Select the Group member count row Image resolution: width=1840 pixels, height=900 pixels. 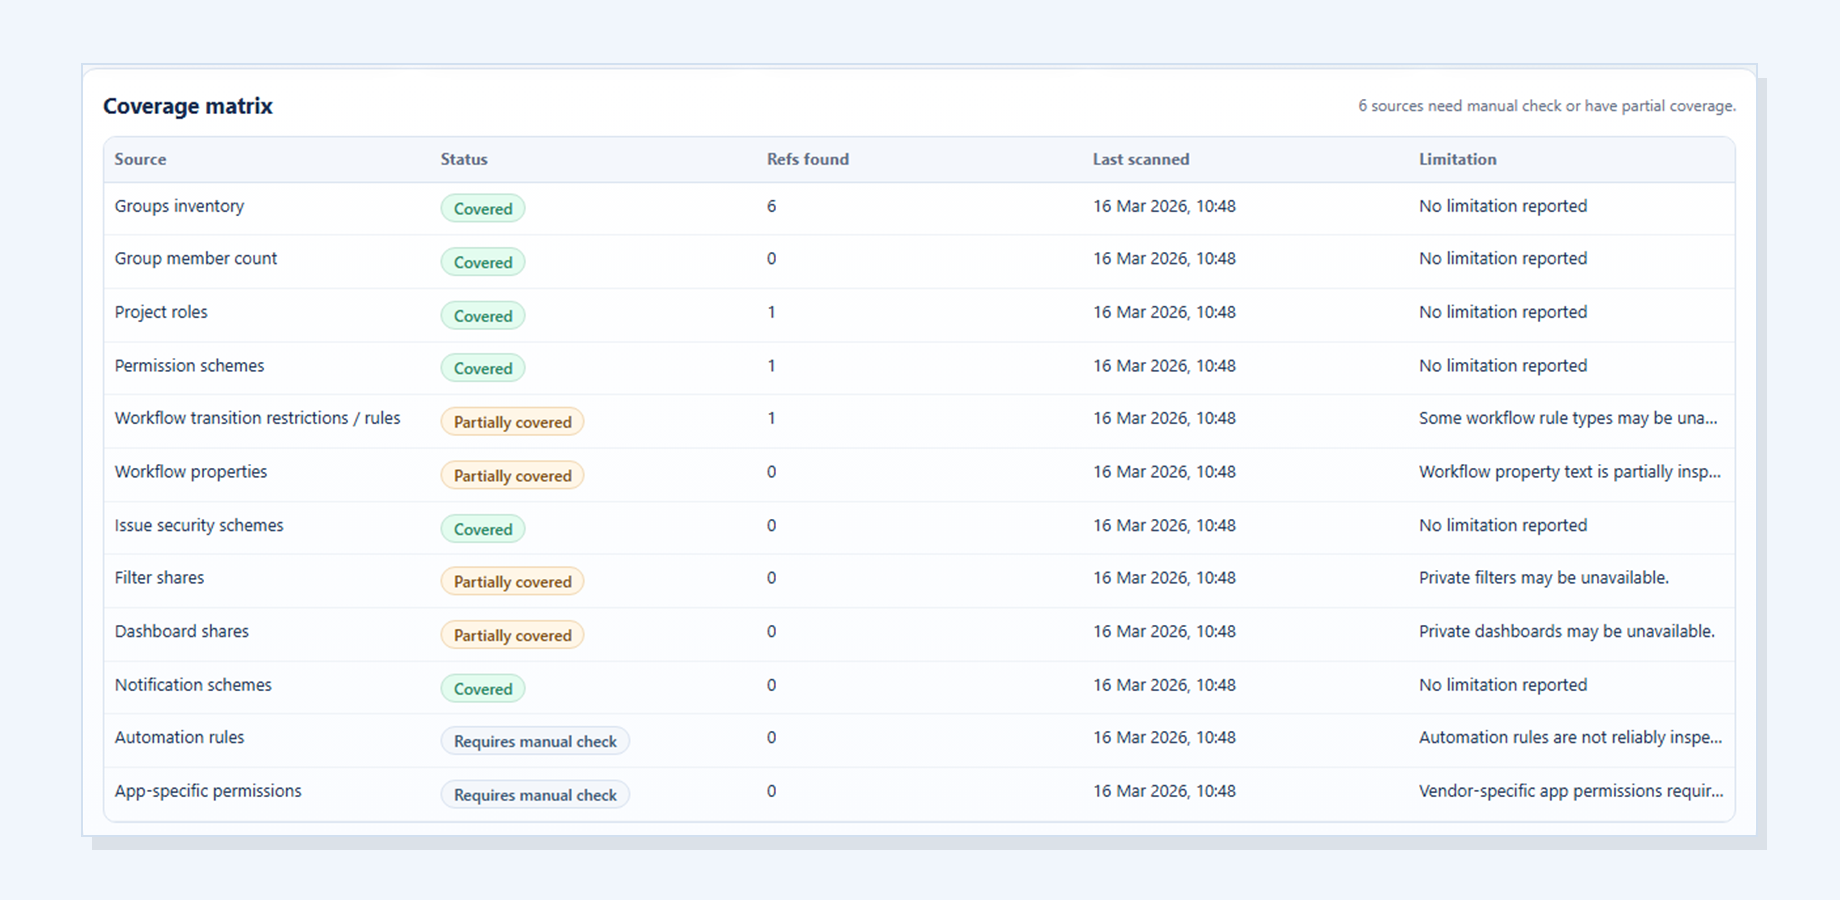(196, 258)
